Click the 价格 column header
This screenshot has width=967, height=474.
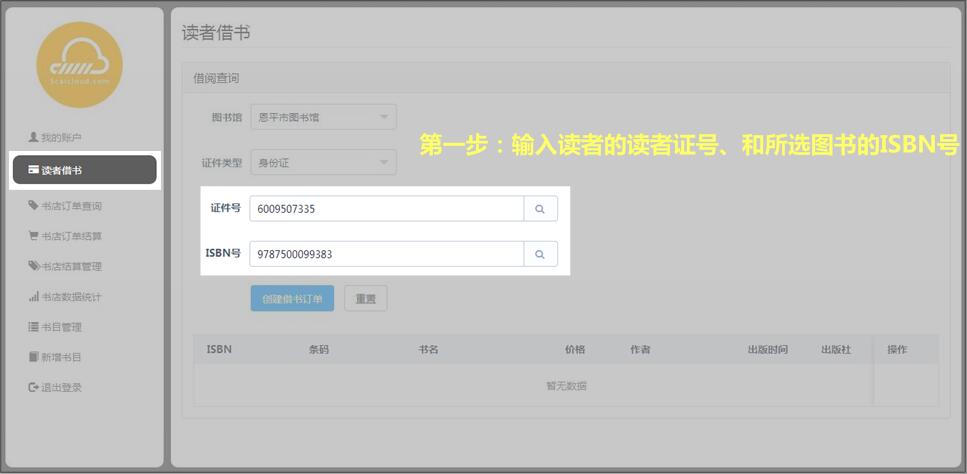[x=574, y=350]
